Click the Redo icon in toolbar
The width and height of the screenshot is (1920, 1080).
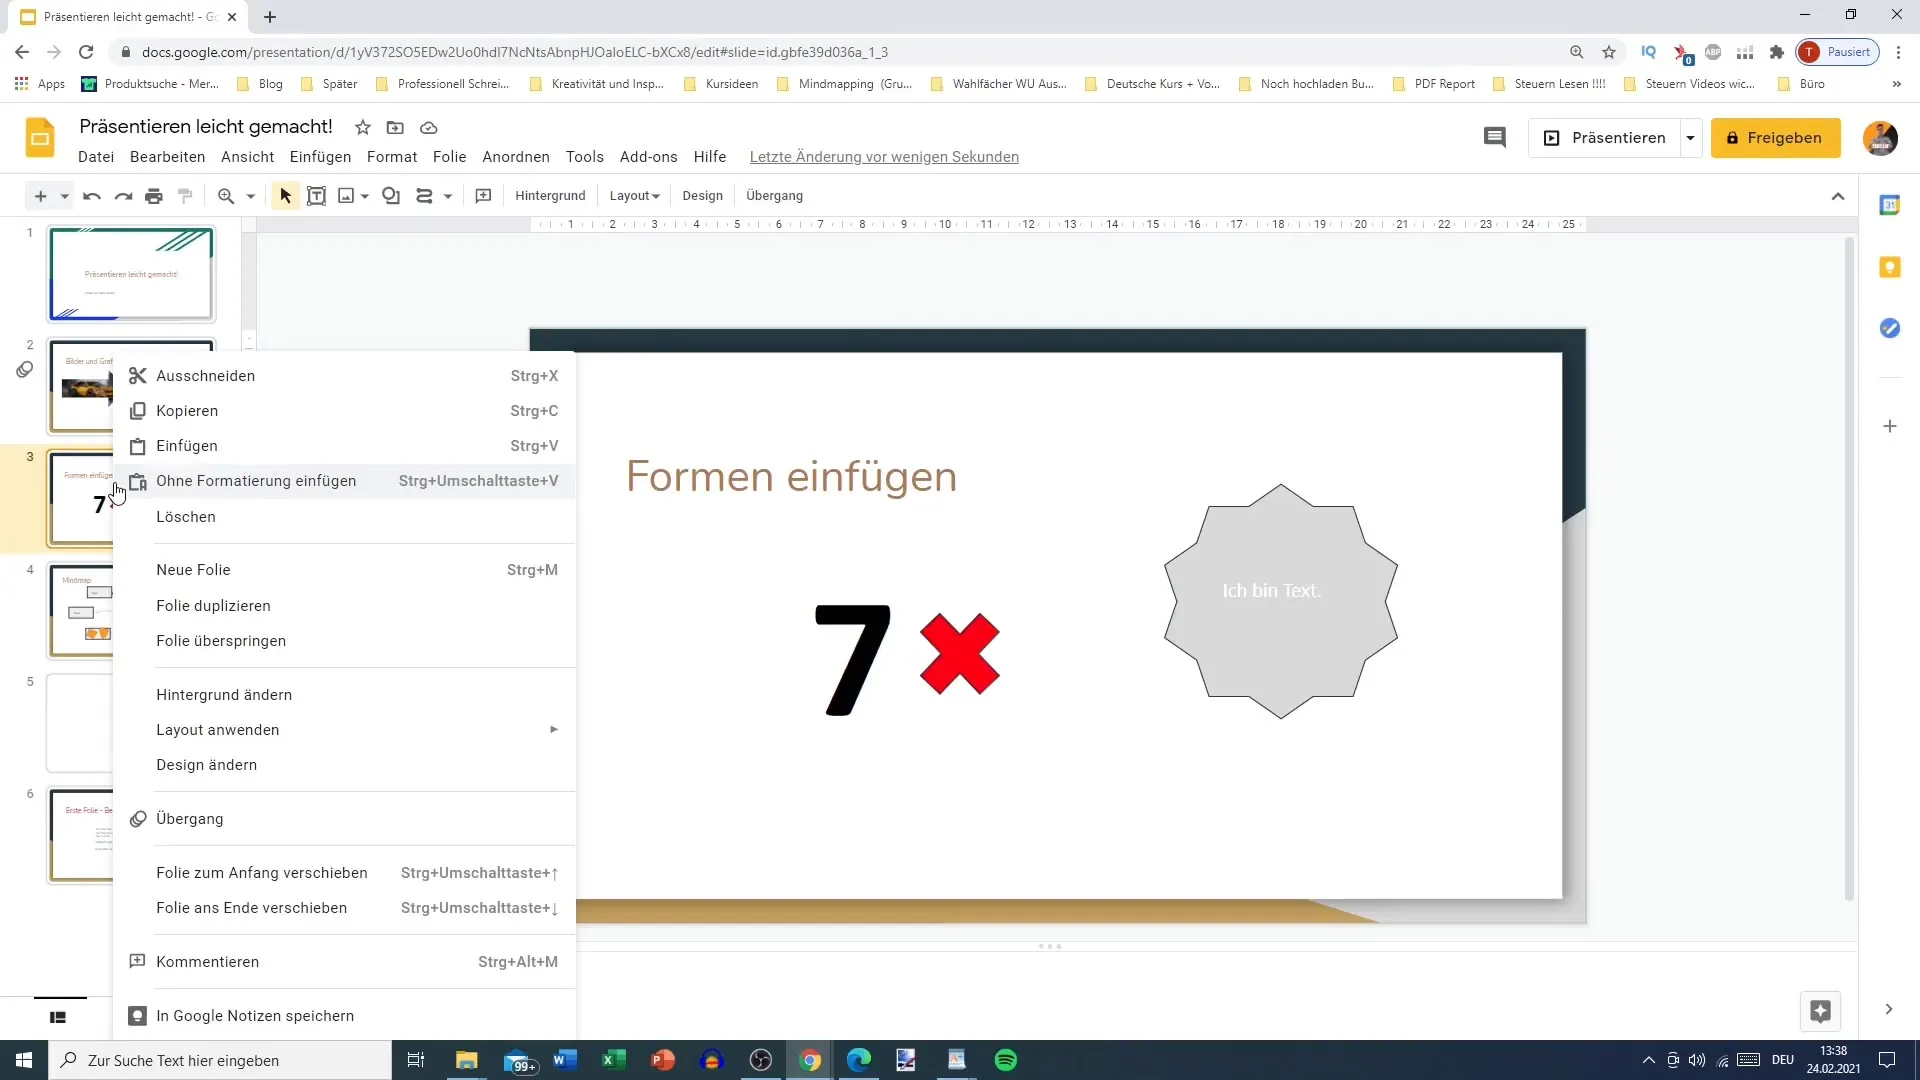(x=123, y=195)
